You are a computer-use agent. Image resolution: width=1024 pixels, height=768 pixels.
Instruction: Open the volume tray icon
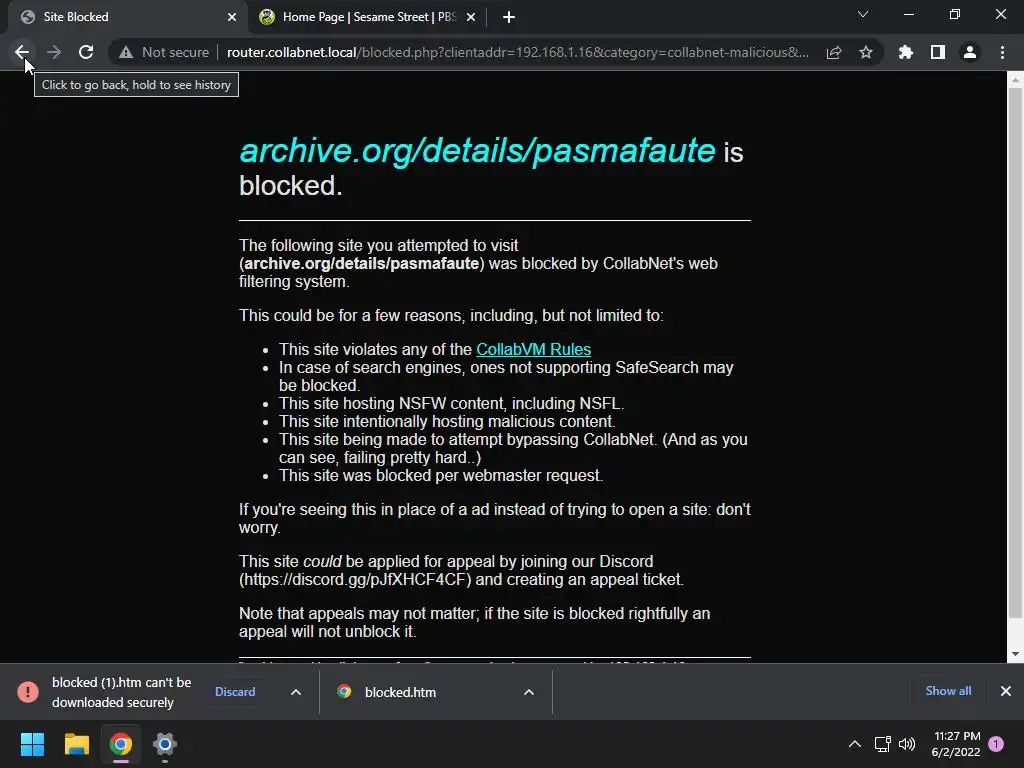click(907, 744)
